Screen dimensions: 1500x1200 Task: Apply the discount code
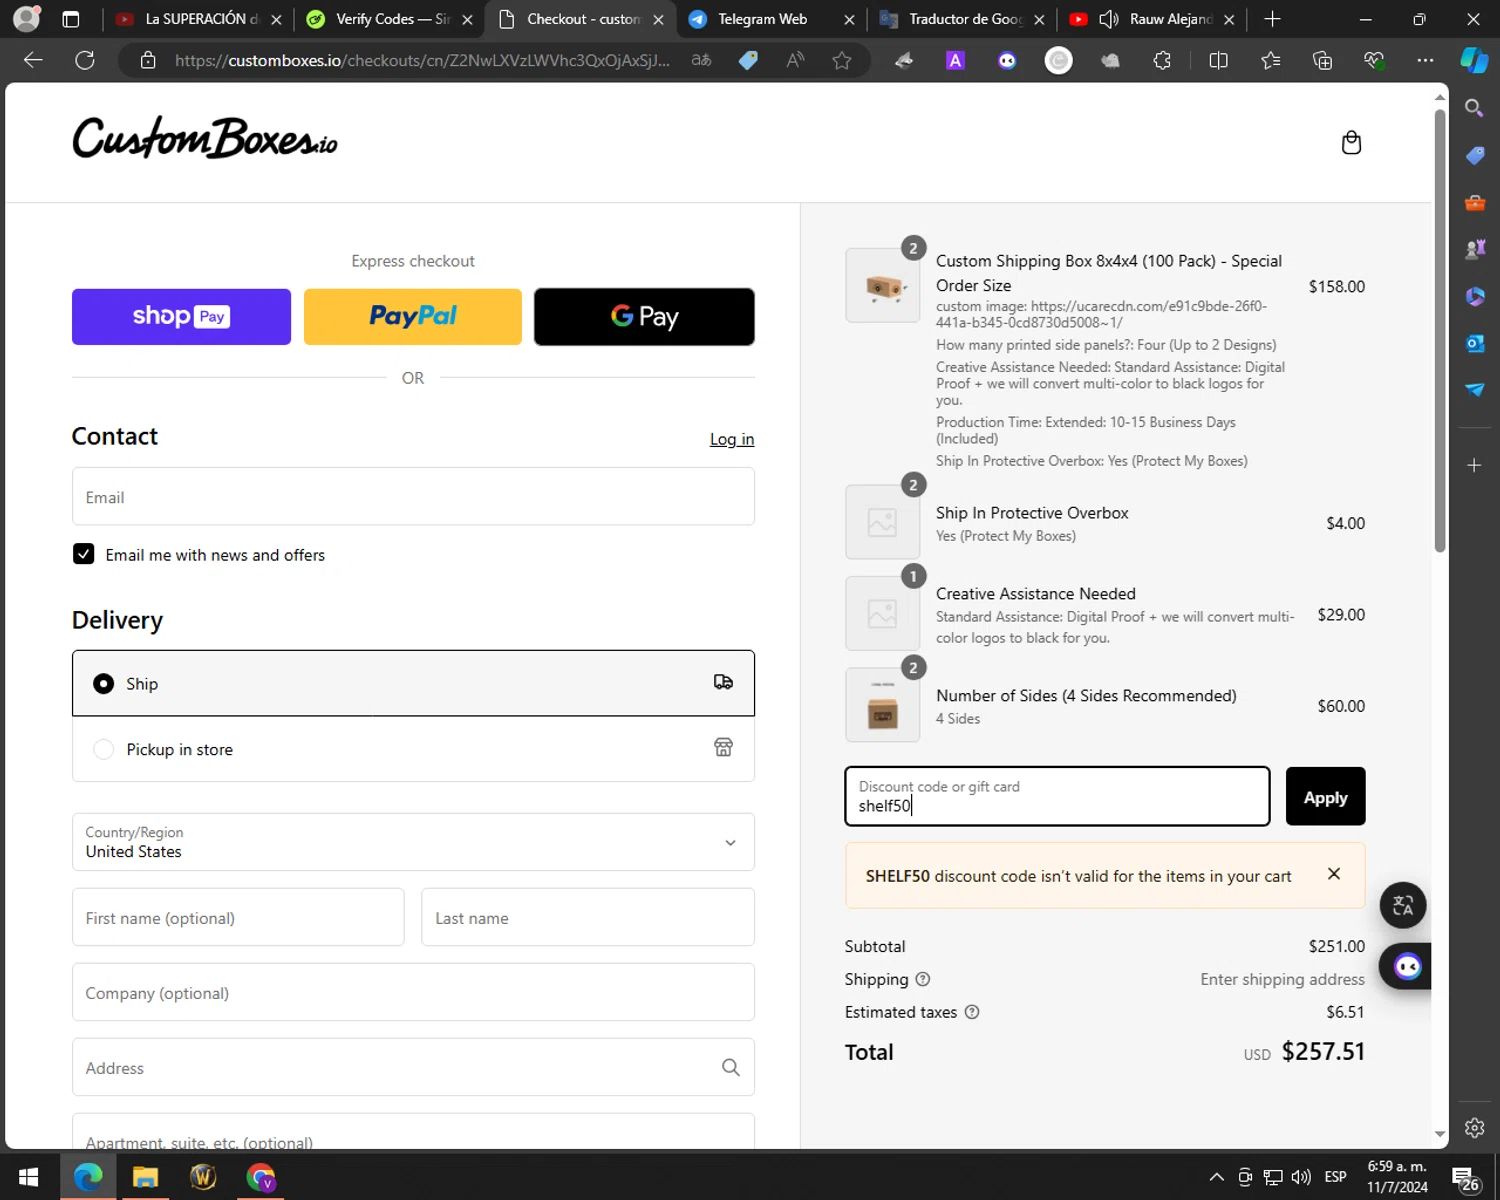click(x=1325, y=797)
